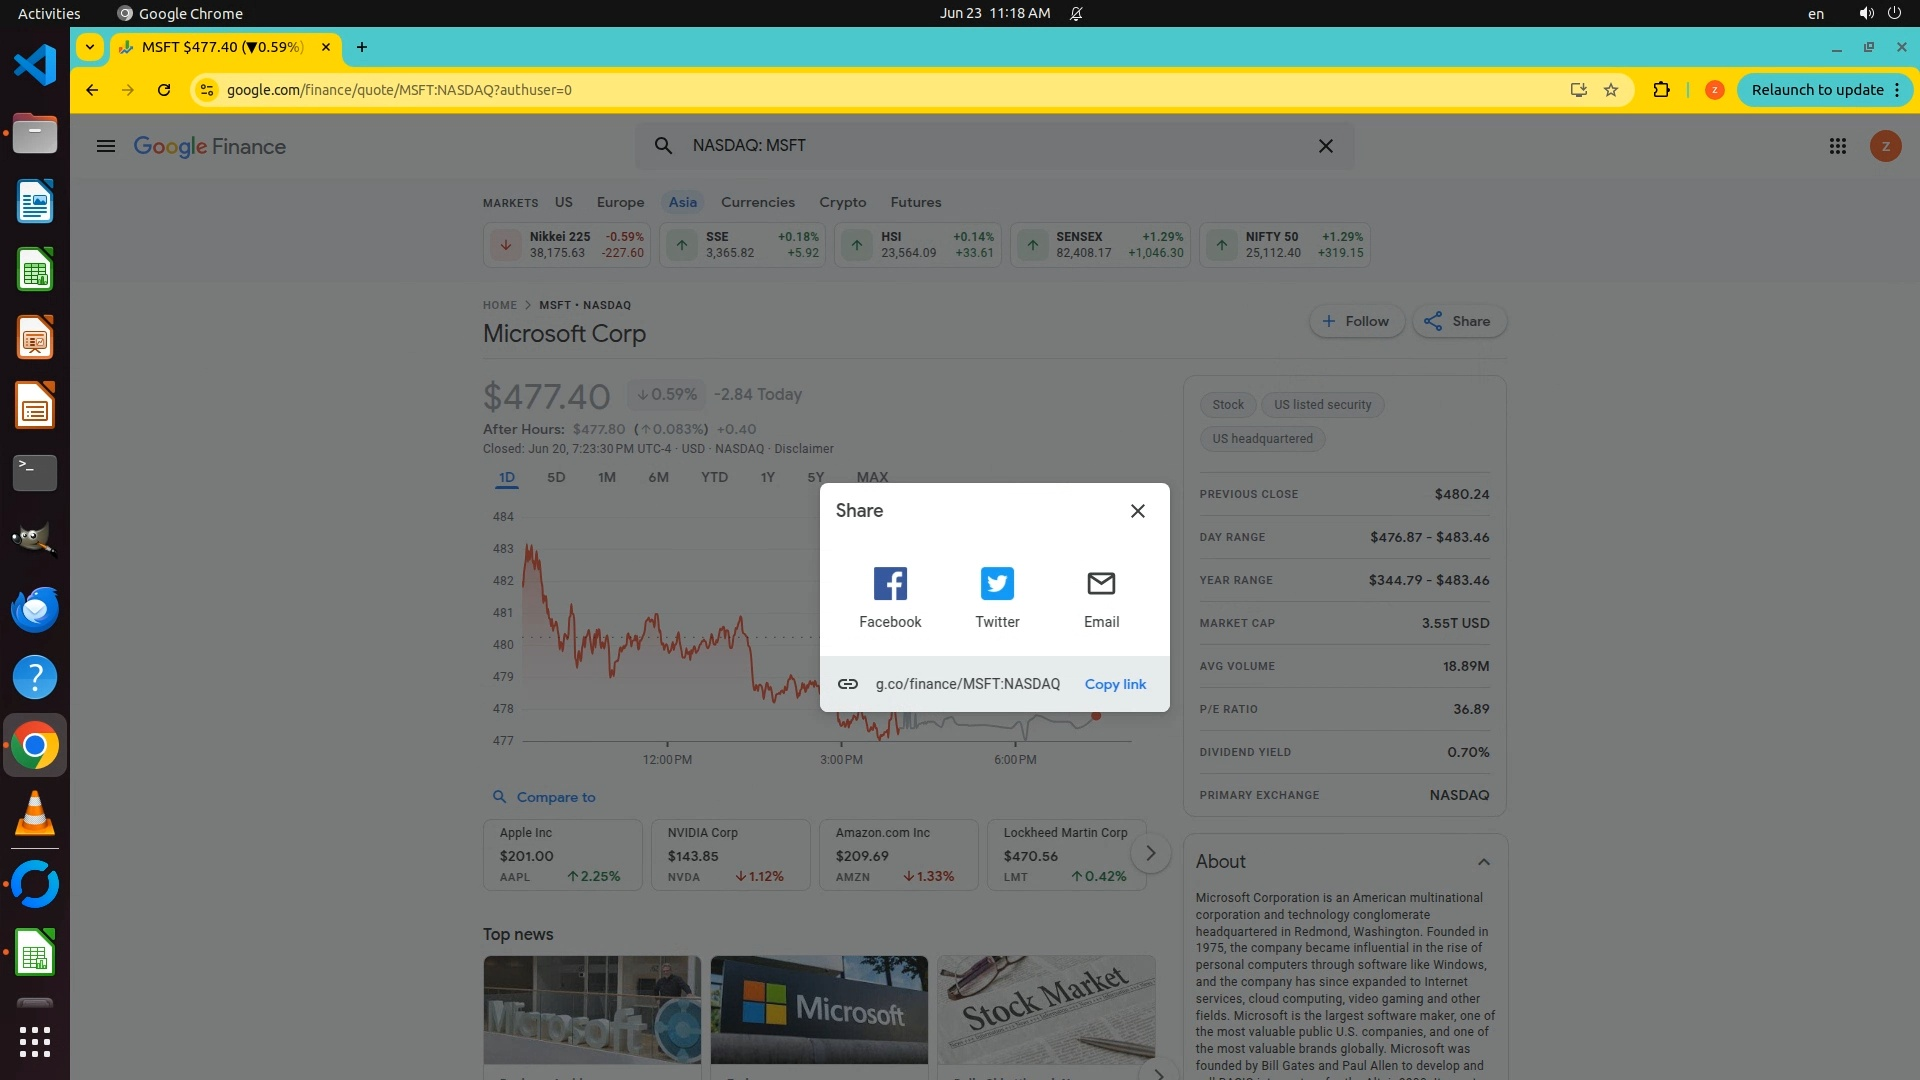The image size is (1920, 1080).
Task: Click Copy link in Share dialog
Action: point(1115,684)
